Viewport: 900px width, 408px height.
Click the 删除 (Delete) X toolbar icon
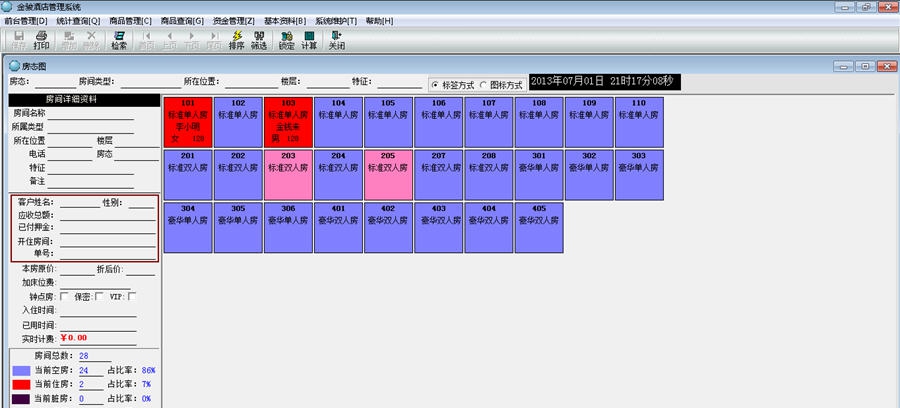pos(91,40)
